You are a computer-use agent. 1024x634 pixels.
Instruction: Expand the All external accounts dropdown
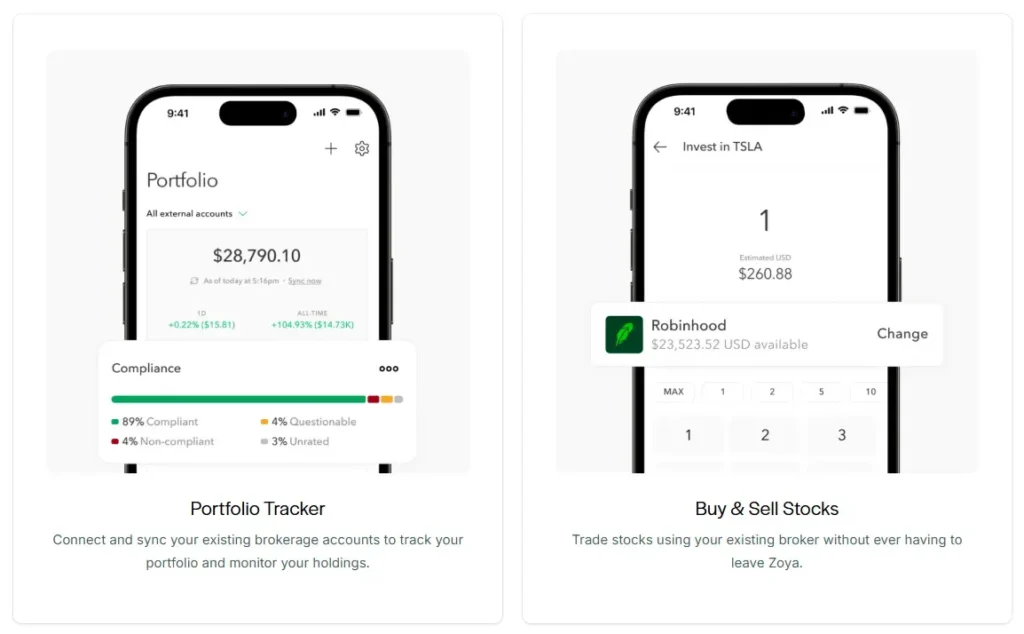click(243, 214)
